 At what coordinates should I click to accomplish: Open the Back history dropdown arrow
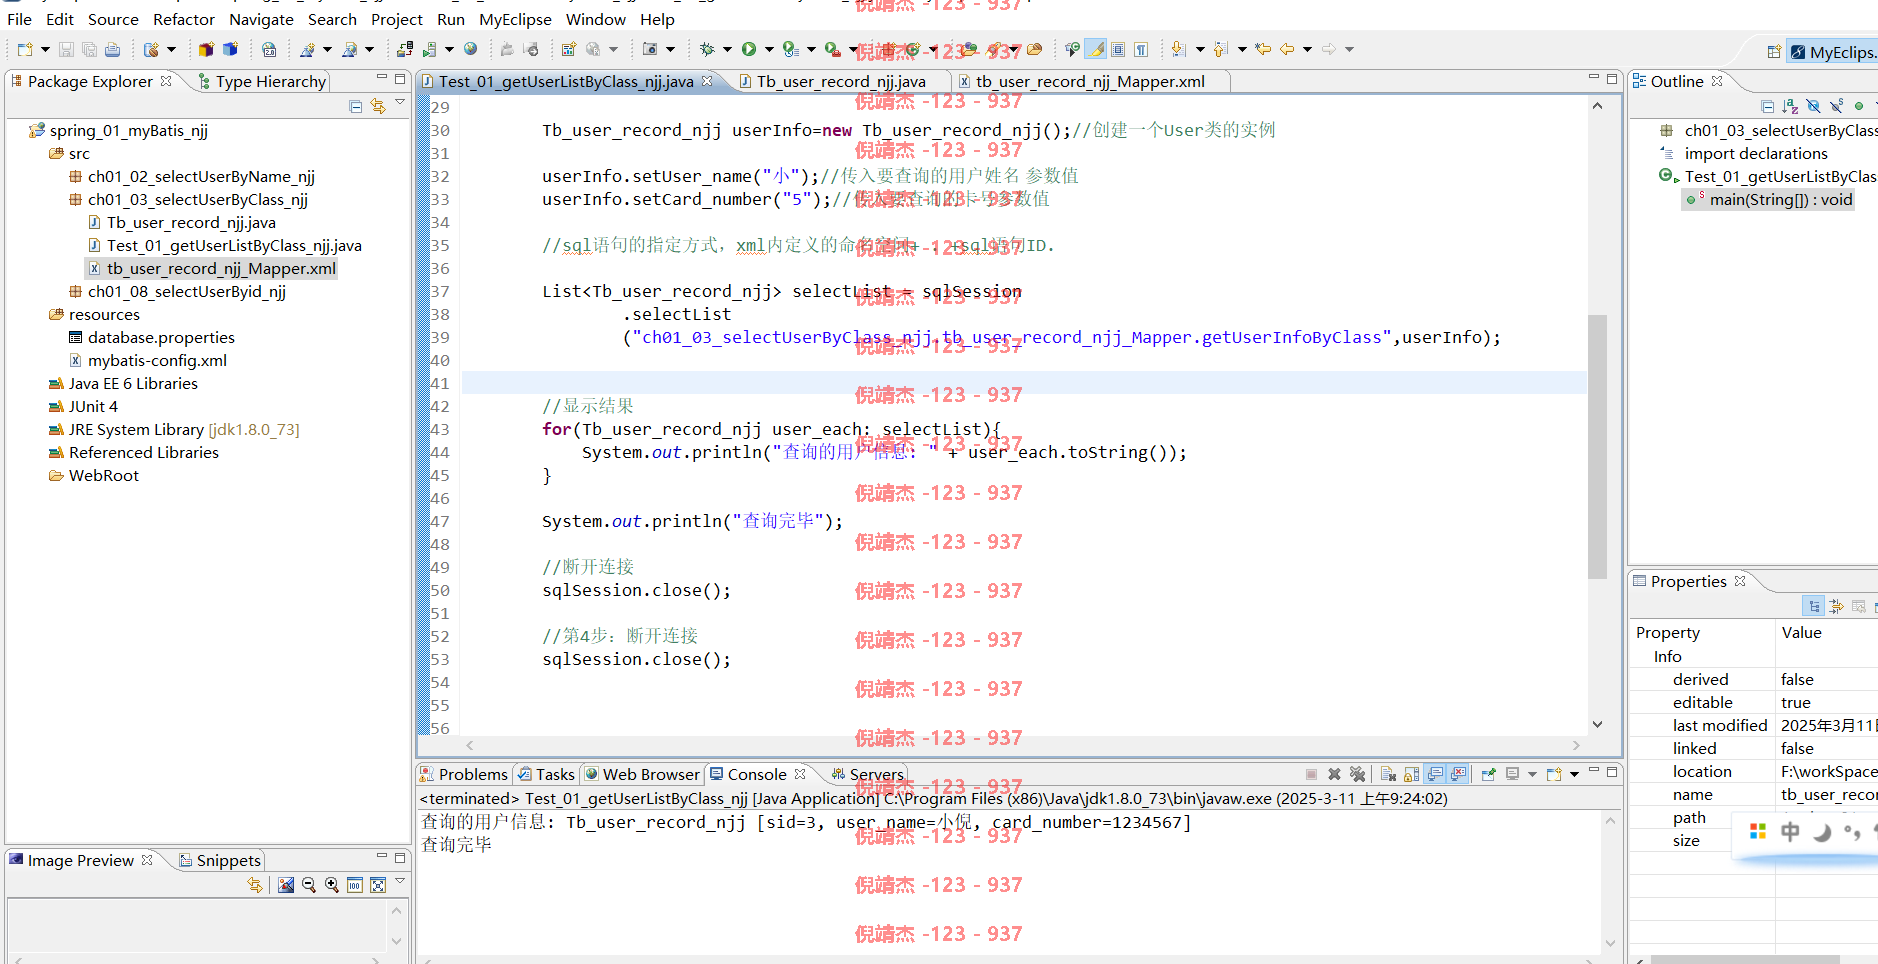pos(1307,49)
